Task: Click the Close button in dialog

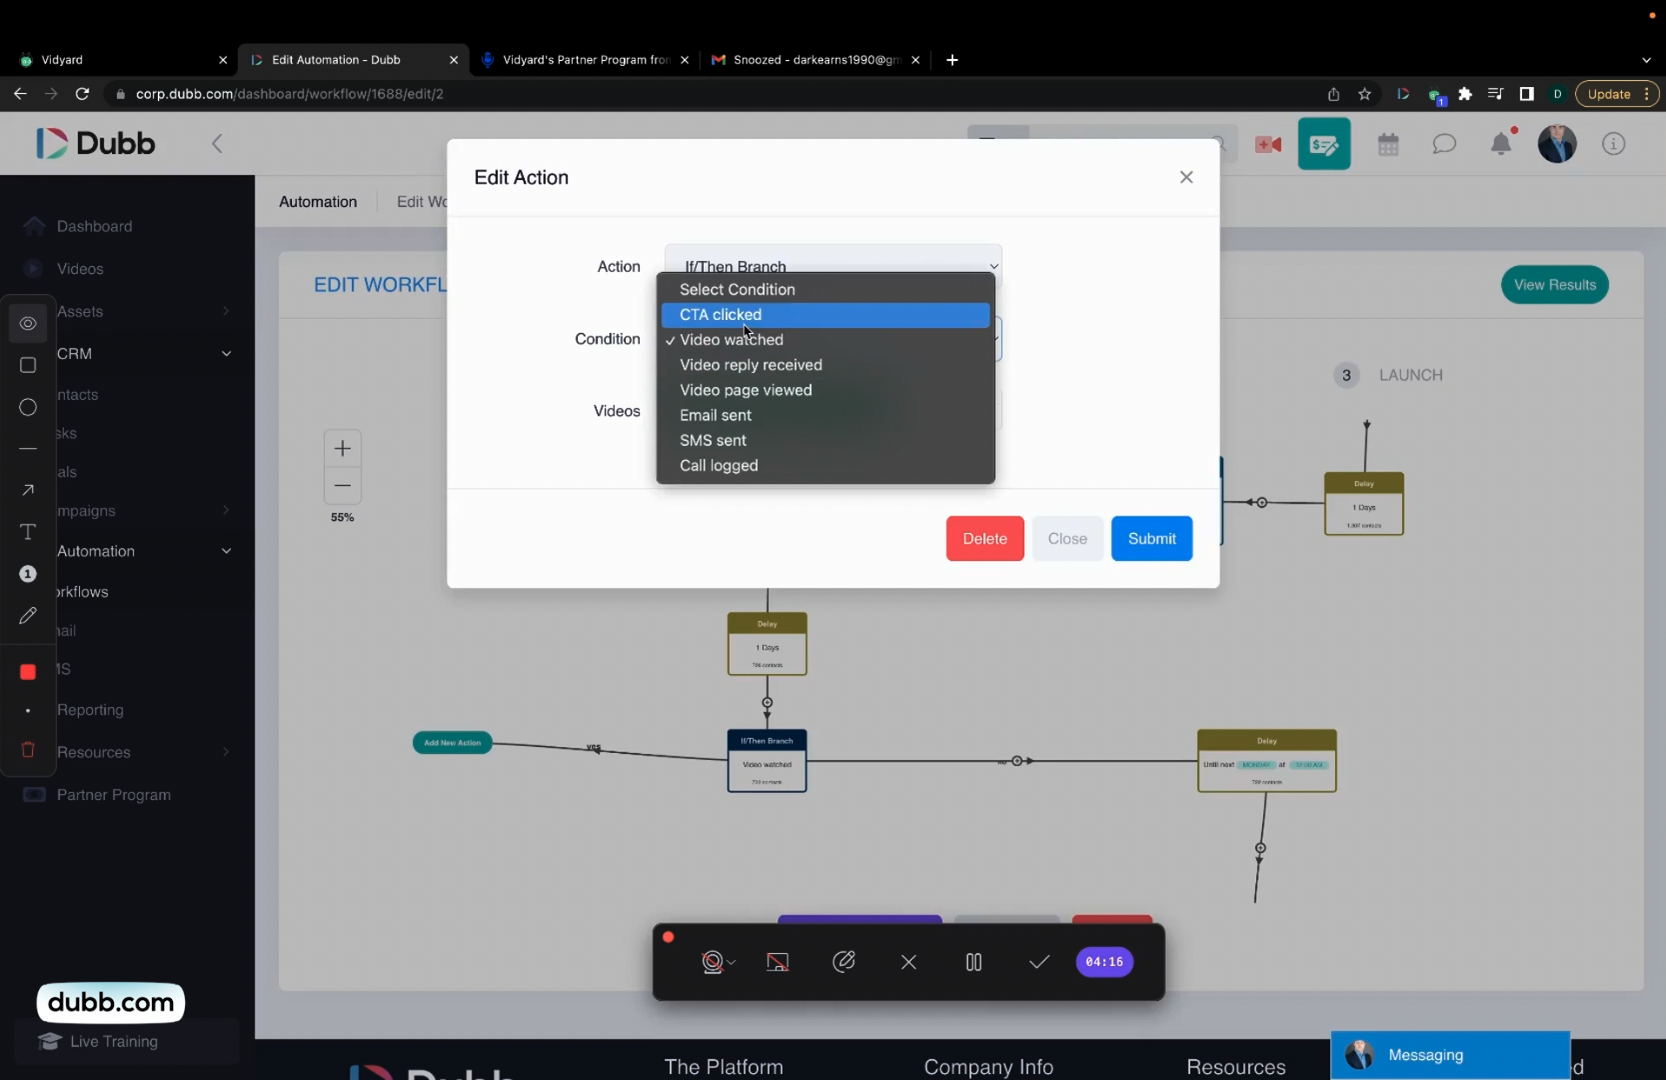Action: (x=1067, y=538)
